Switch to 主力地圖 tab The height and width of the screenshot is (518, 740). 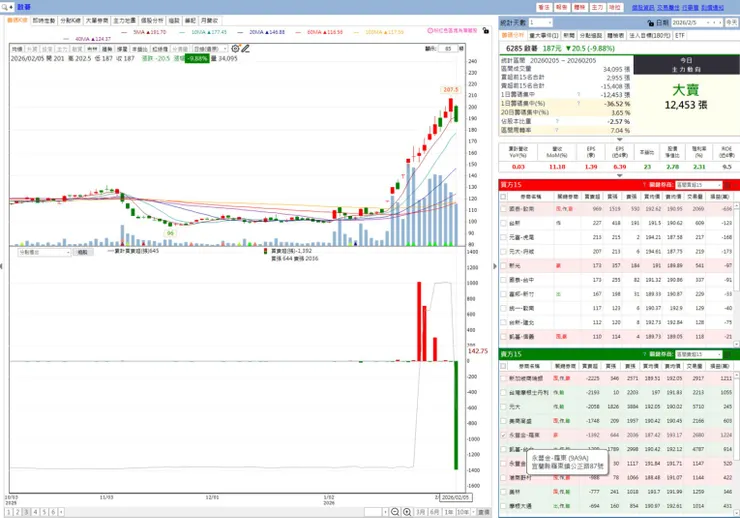click(124, 21)
